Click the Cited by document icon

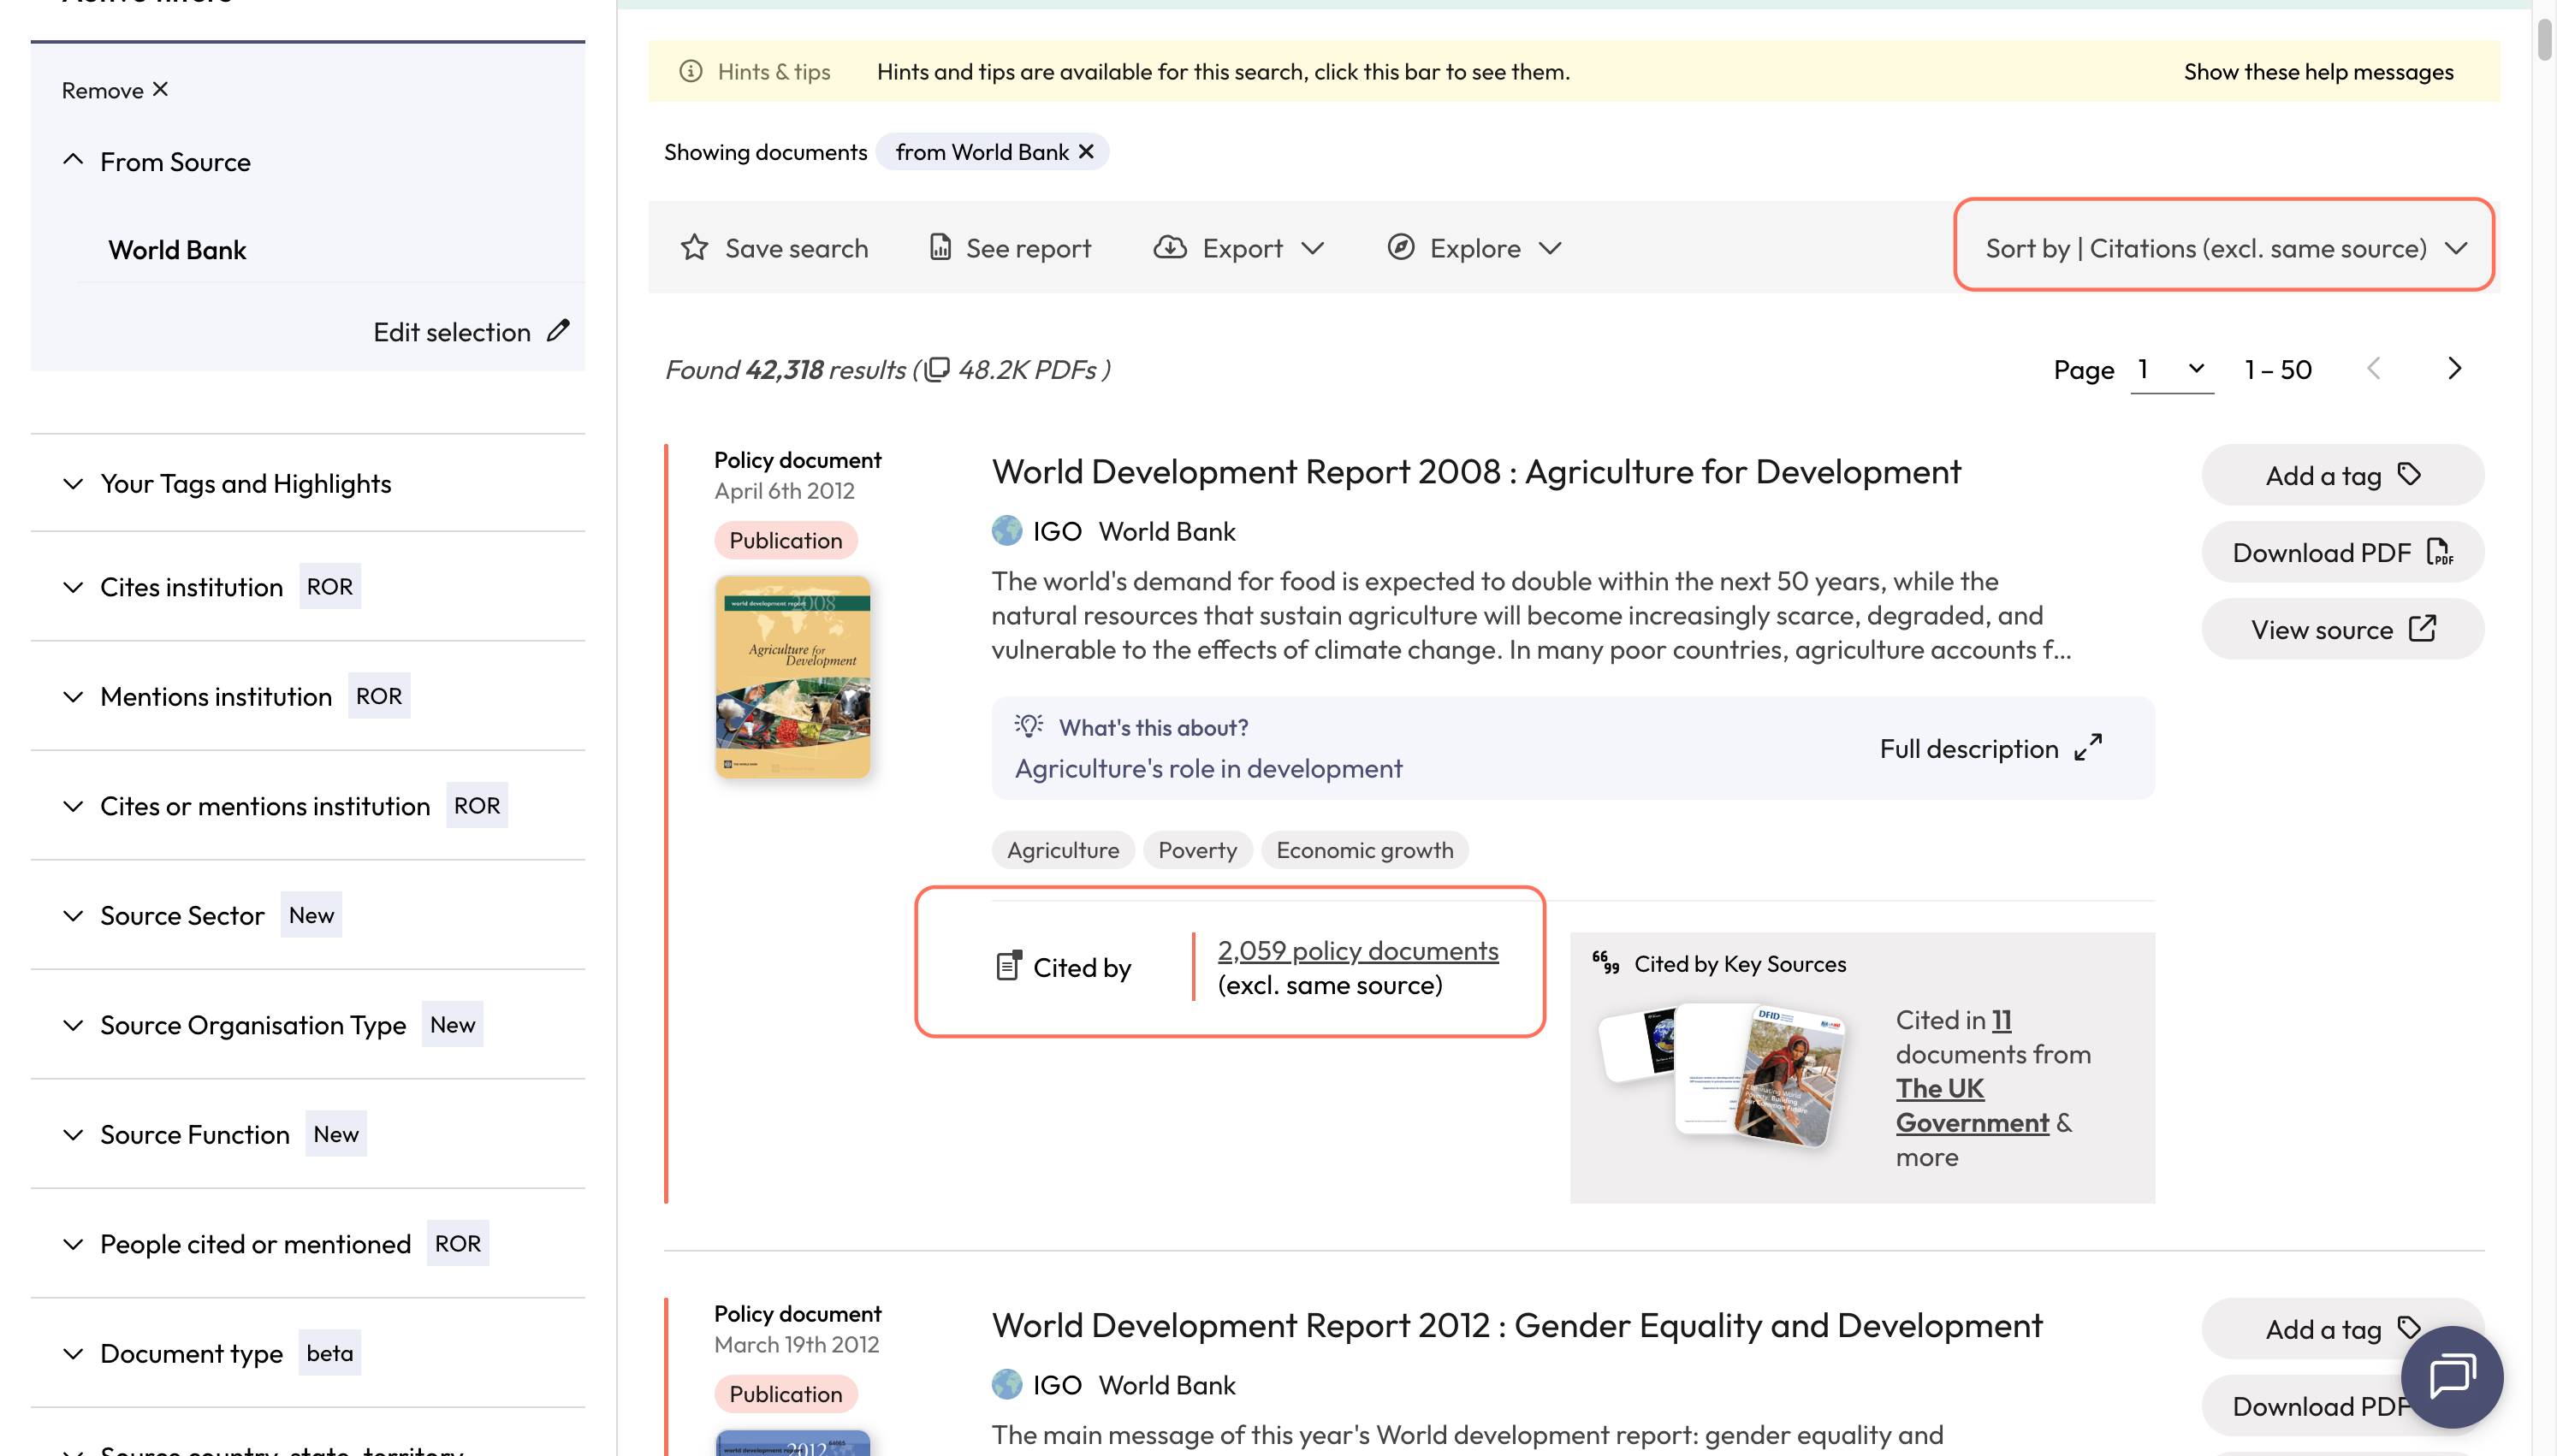[x=1008, y=966]
